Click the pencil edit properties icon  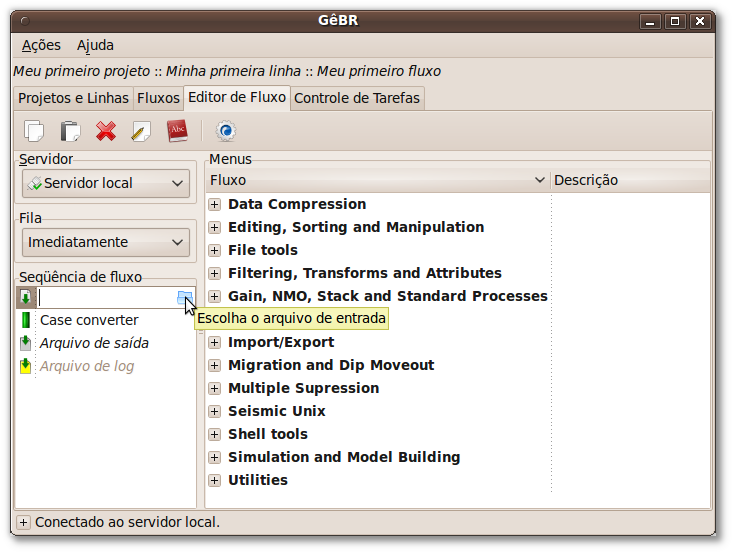141,131
